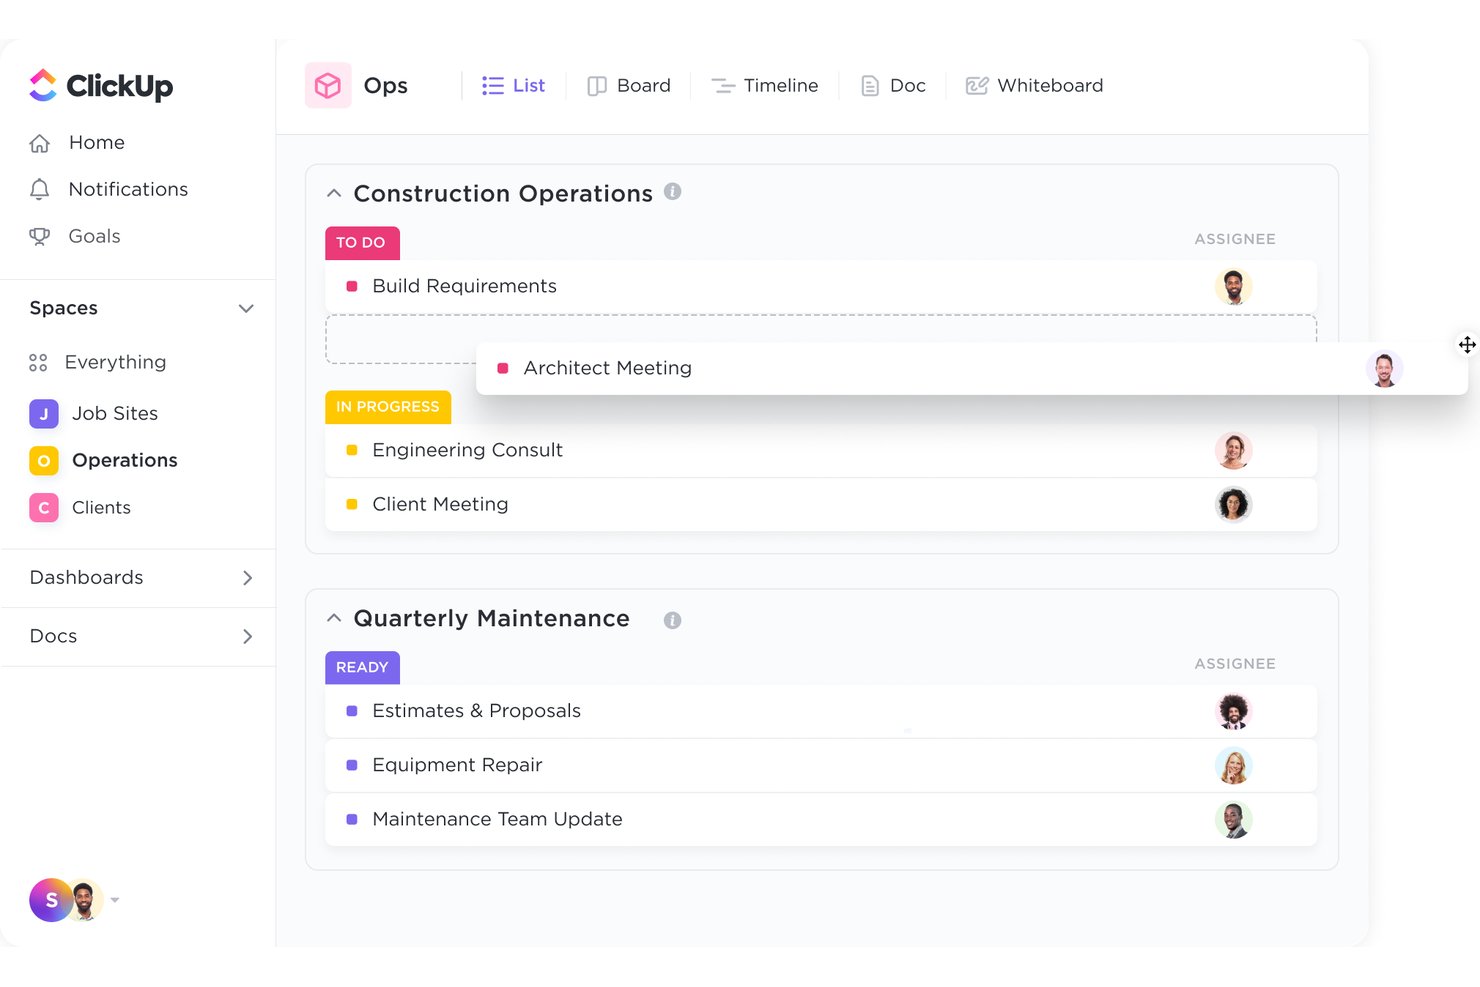Image resolution: width=1480 pixels, height=987 pixels.
Task: Open the Job Sites space
Action: click(x=94, y=413)
